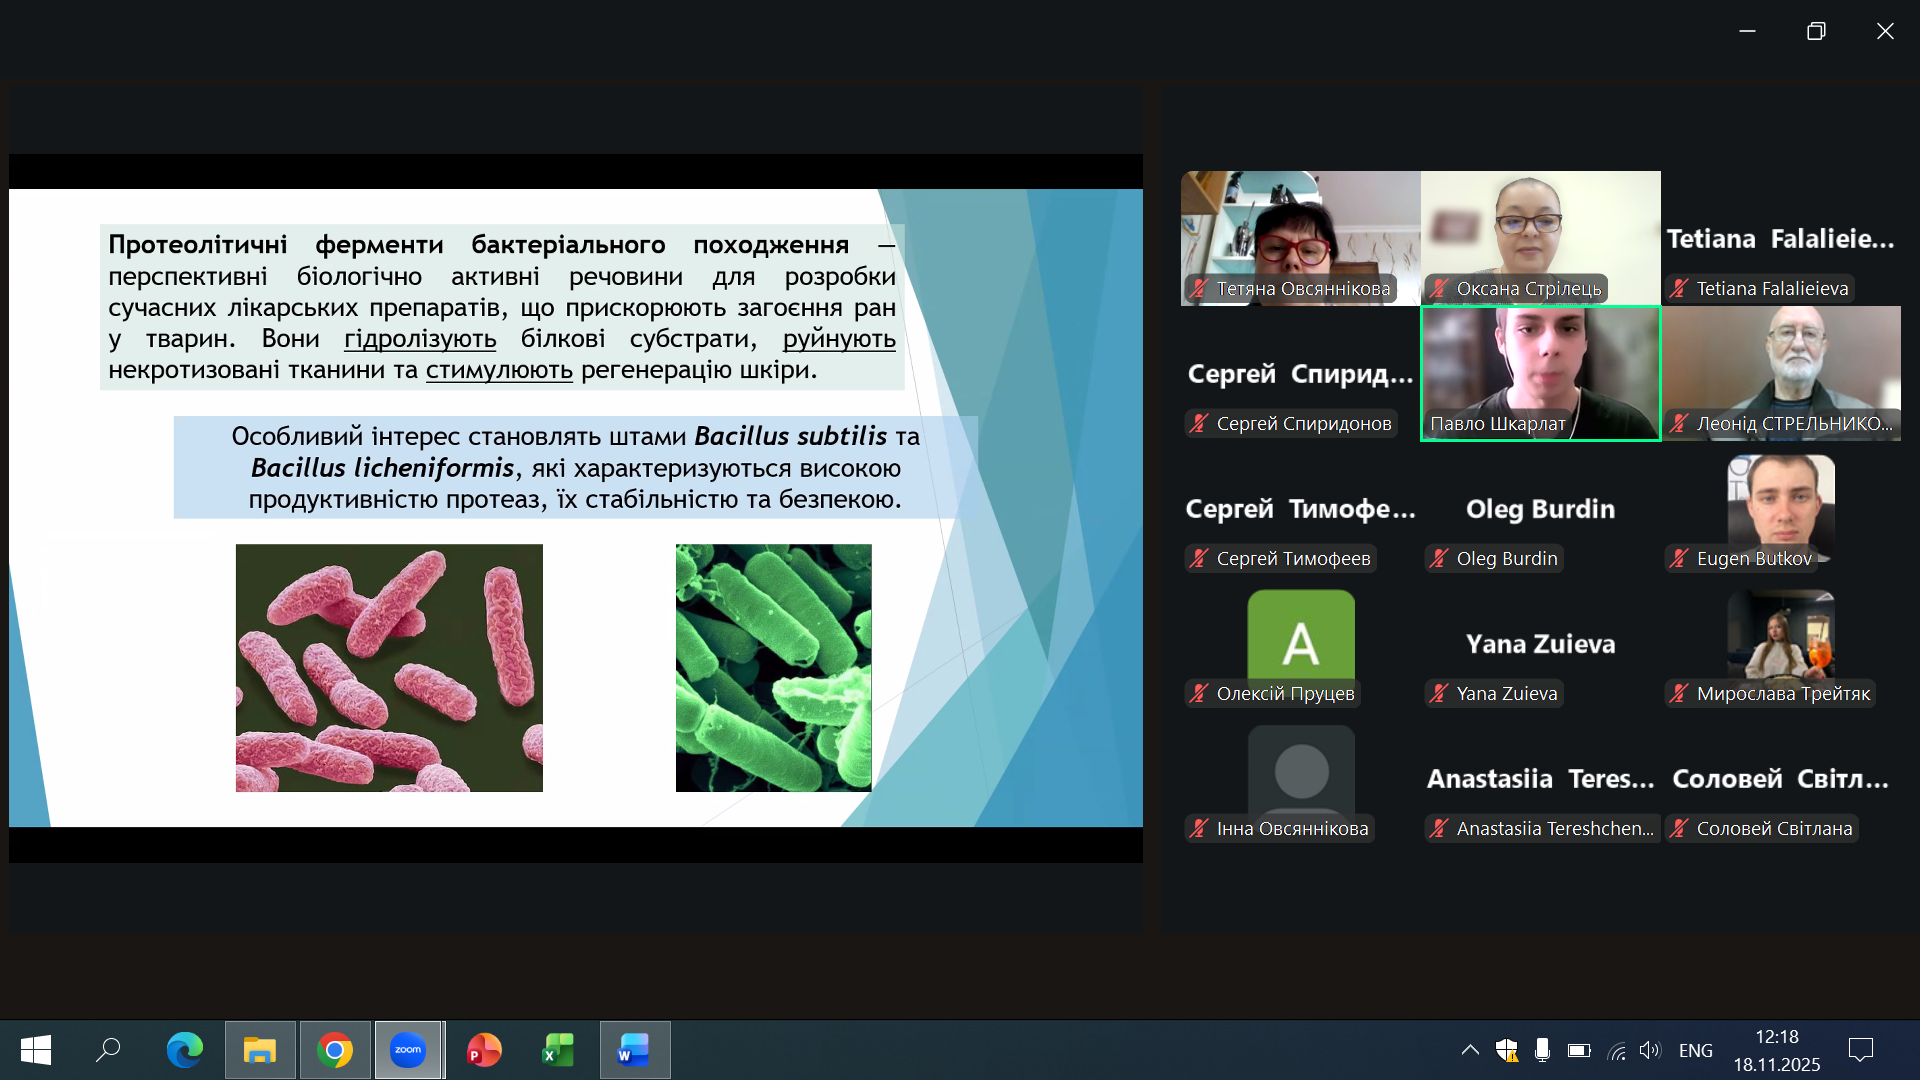This screenshot has width=1920, height=1080.
Task: Click the Windows Start button
Action: 36,1050
